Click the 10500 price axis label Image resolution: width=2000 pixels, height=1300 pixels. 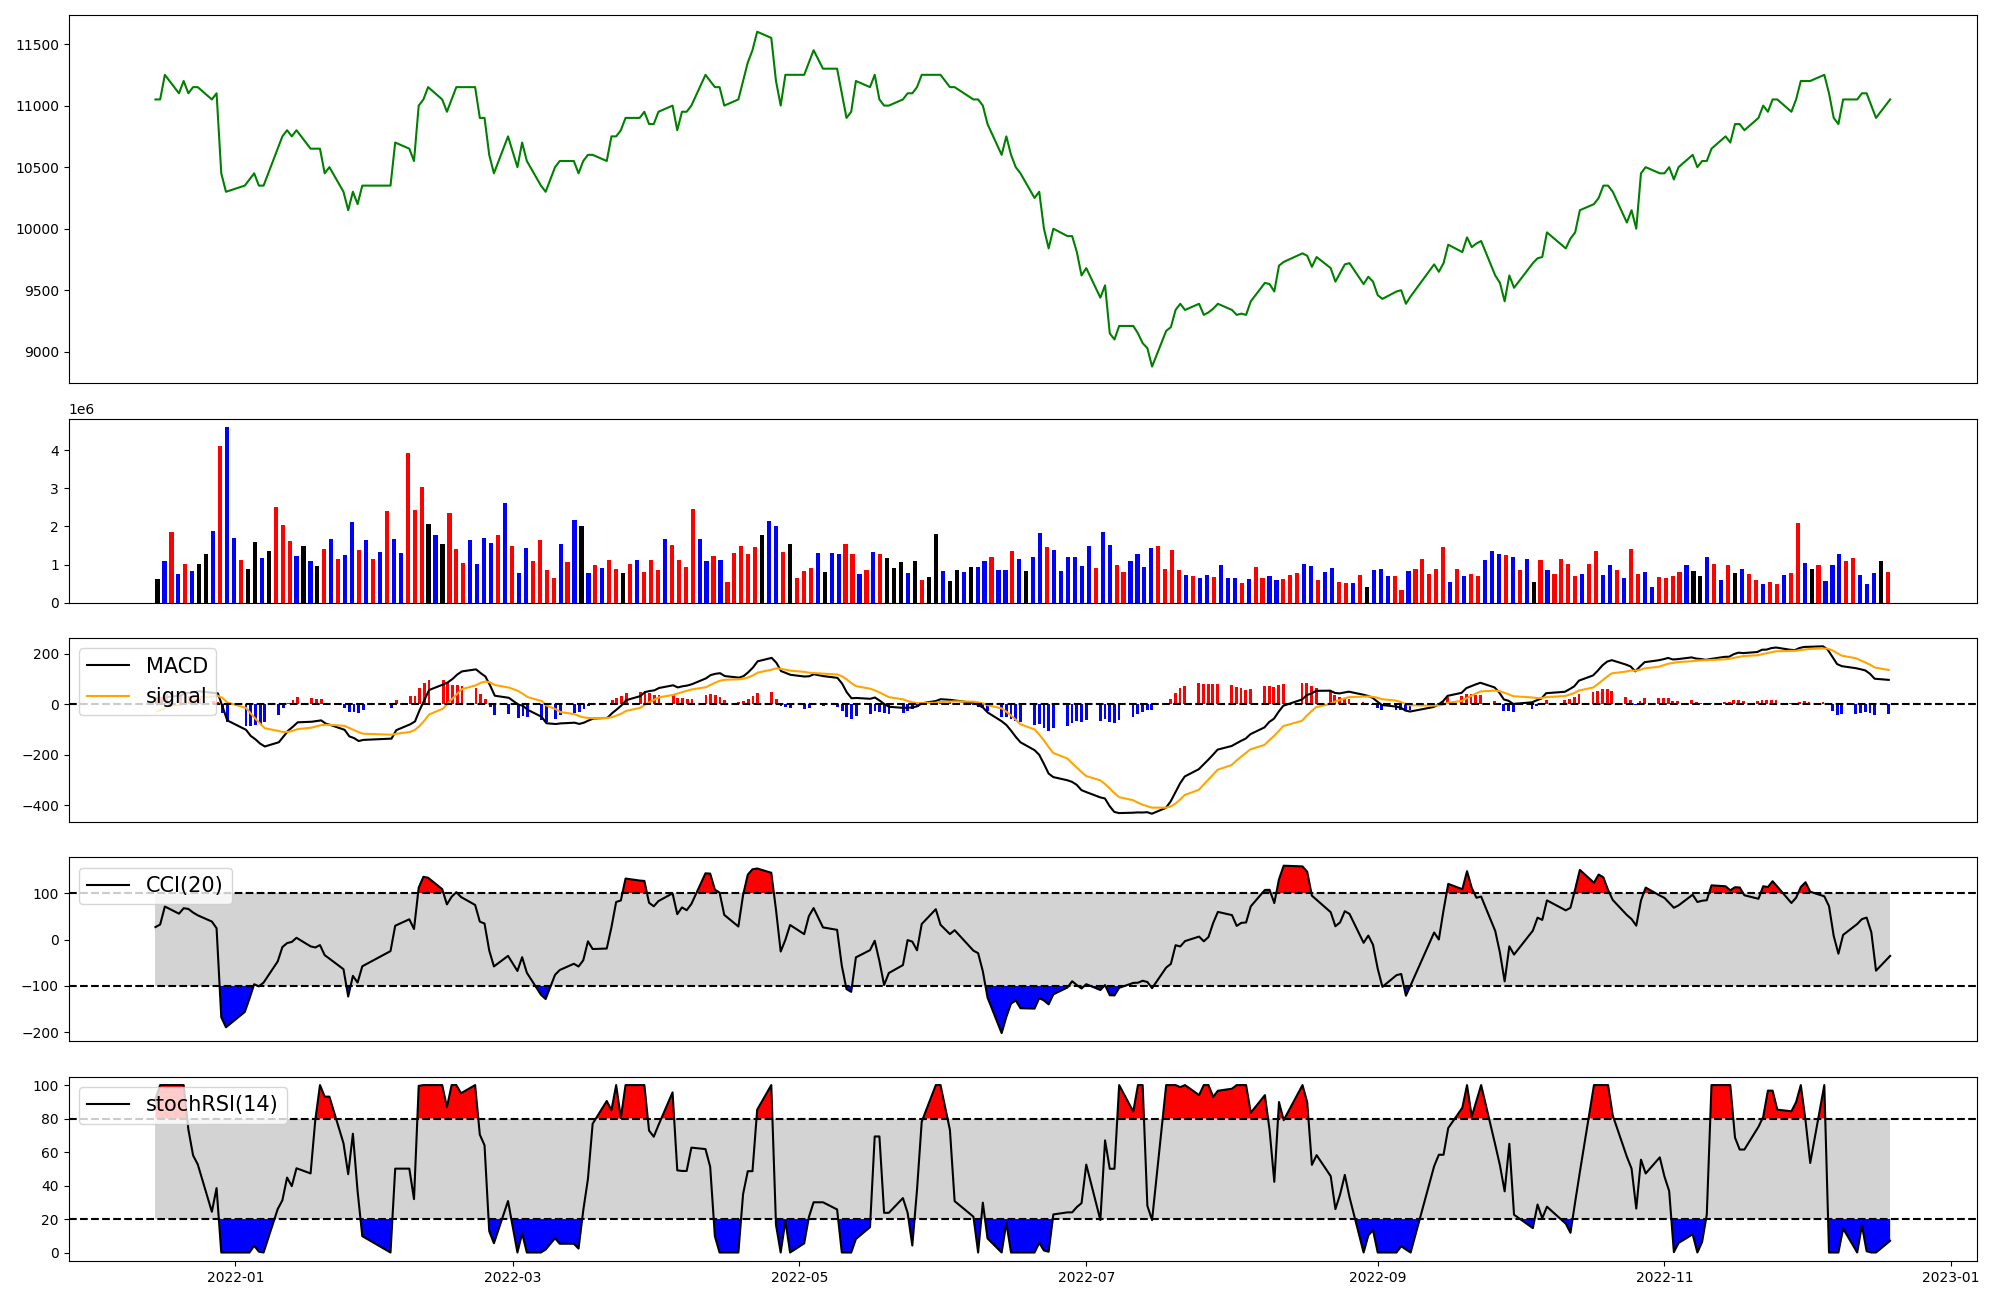[37, 168]
